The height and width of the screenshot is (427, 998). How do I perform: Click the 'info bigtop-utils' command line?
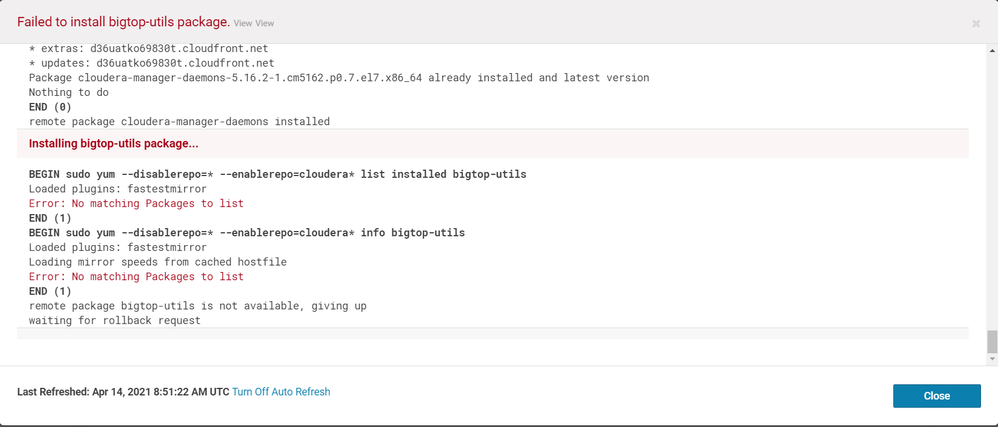click(x=247, y=233)
